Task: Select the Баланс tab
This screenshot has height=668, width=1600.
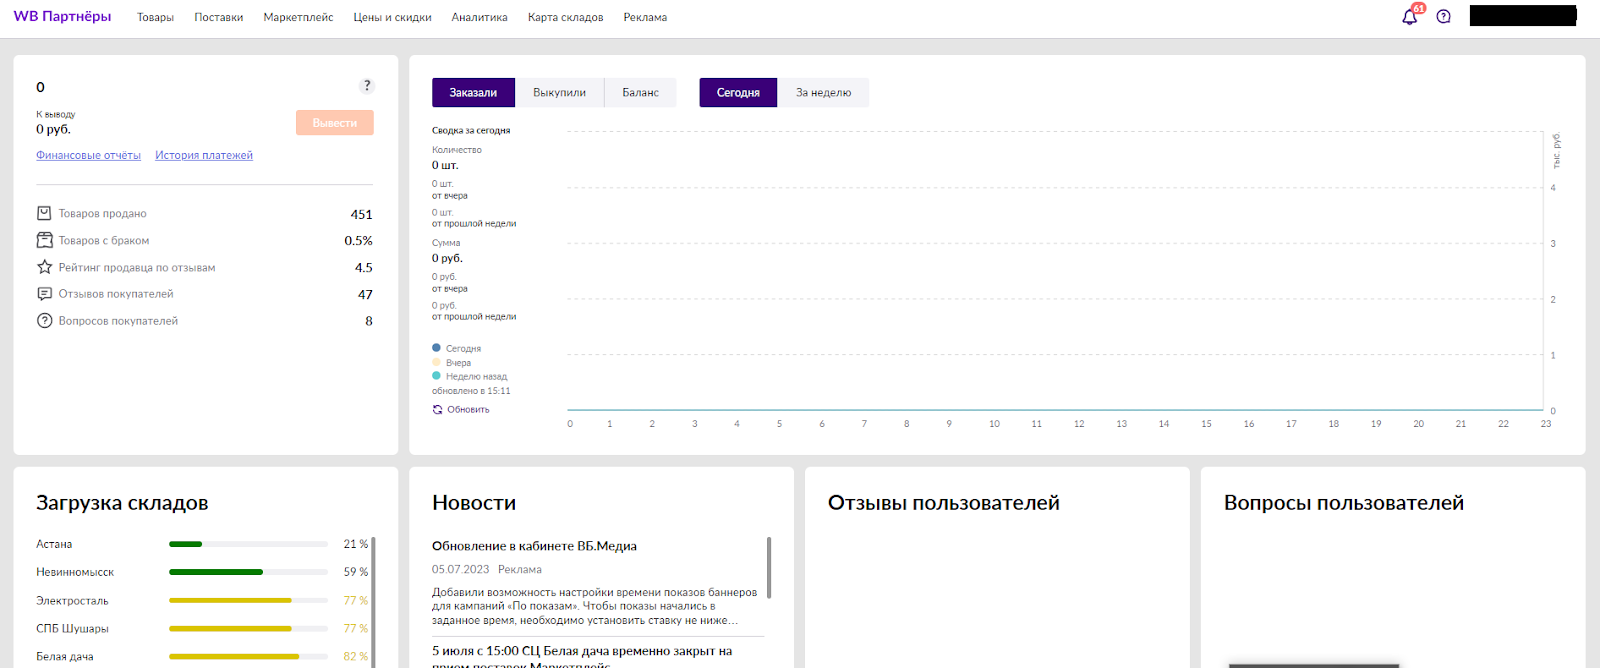Action: pyautogui.click(x=640, y=93)
